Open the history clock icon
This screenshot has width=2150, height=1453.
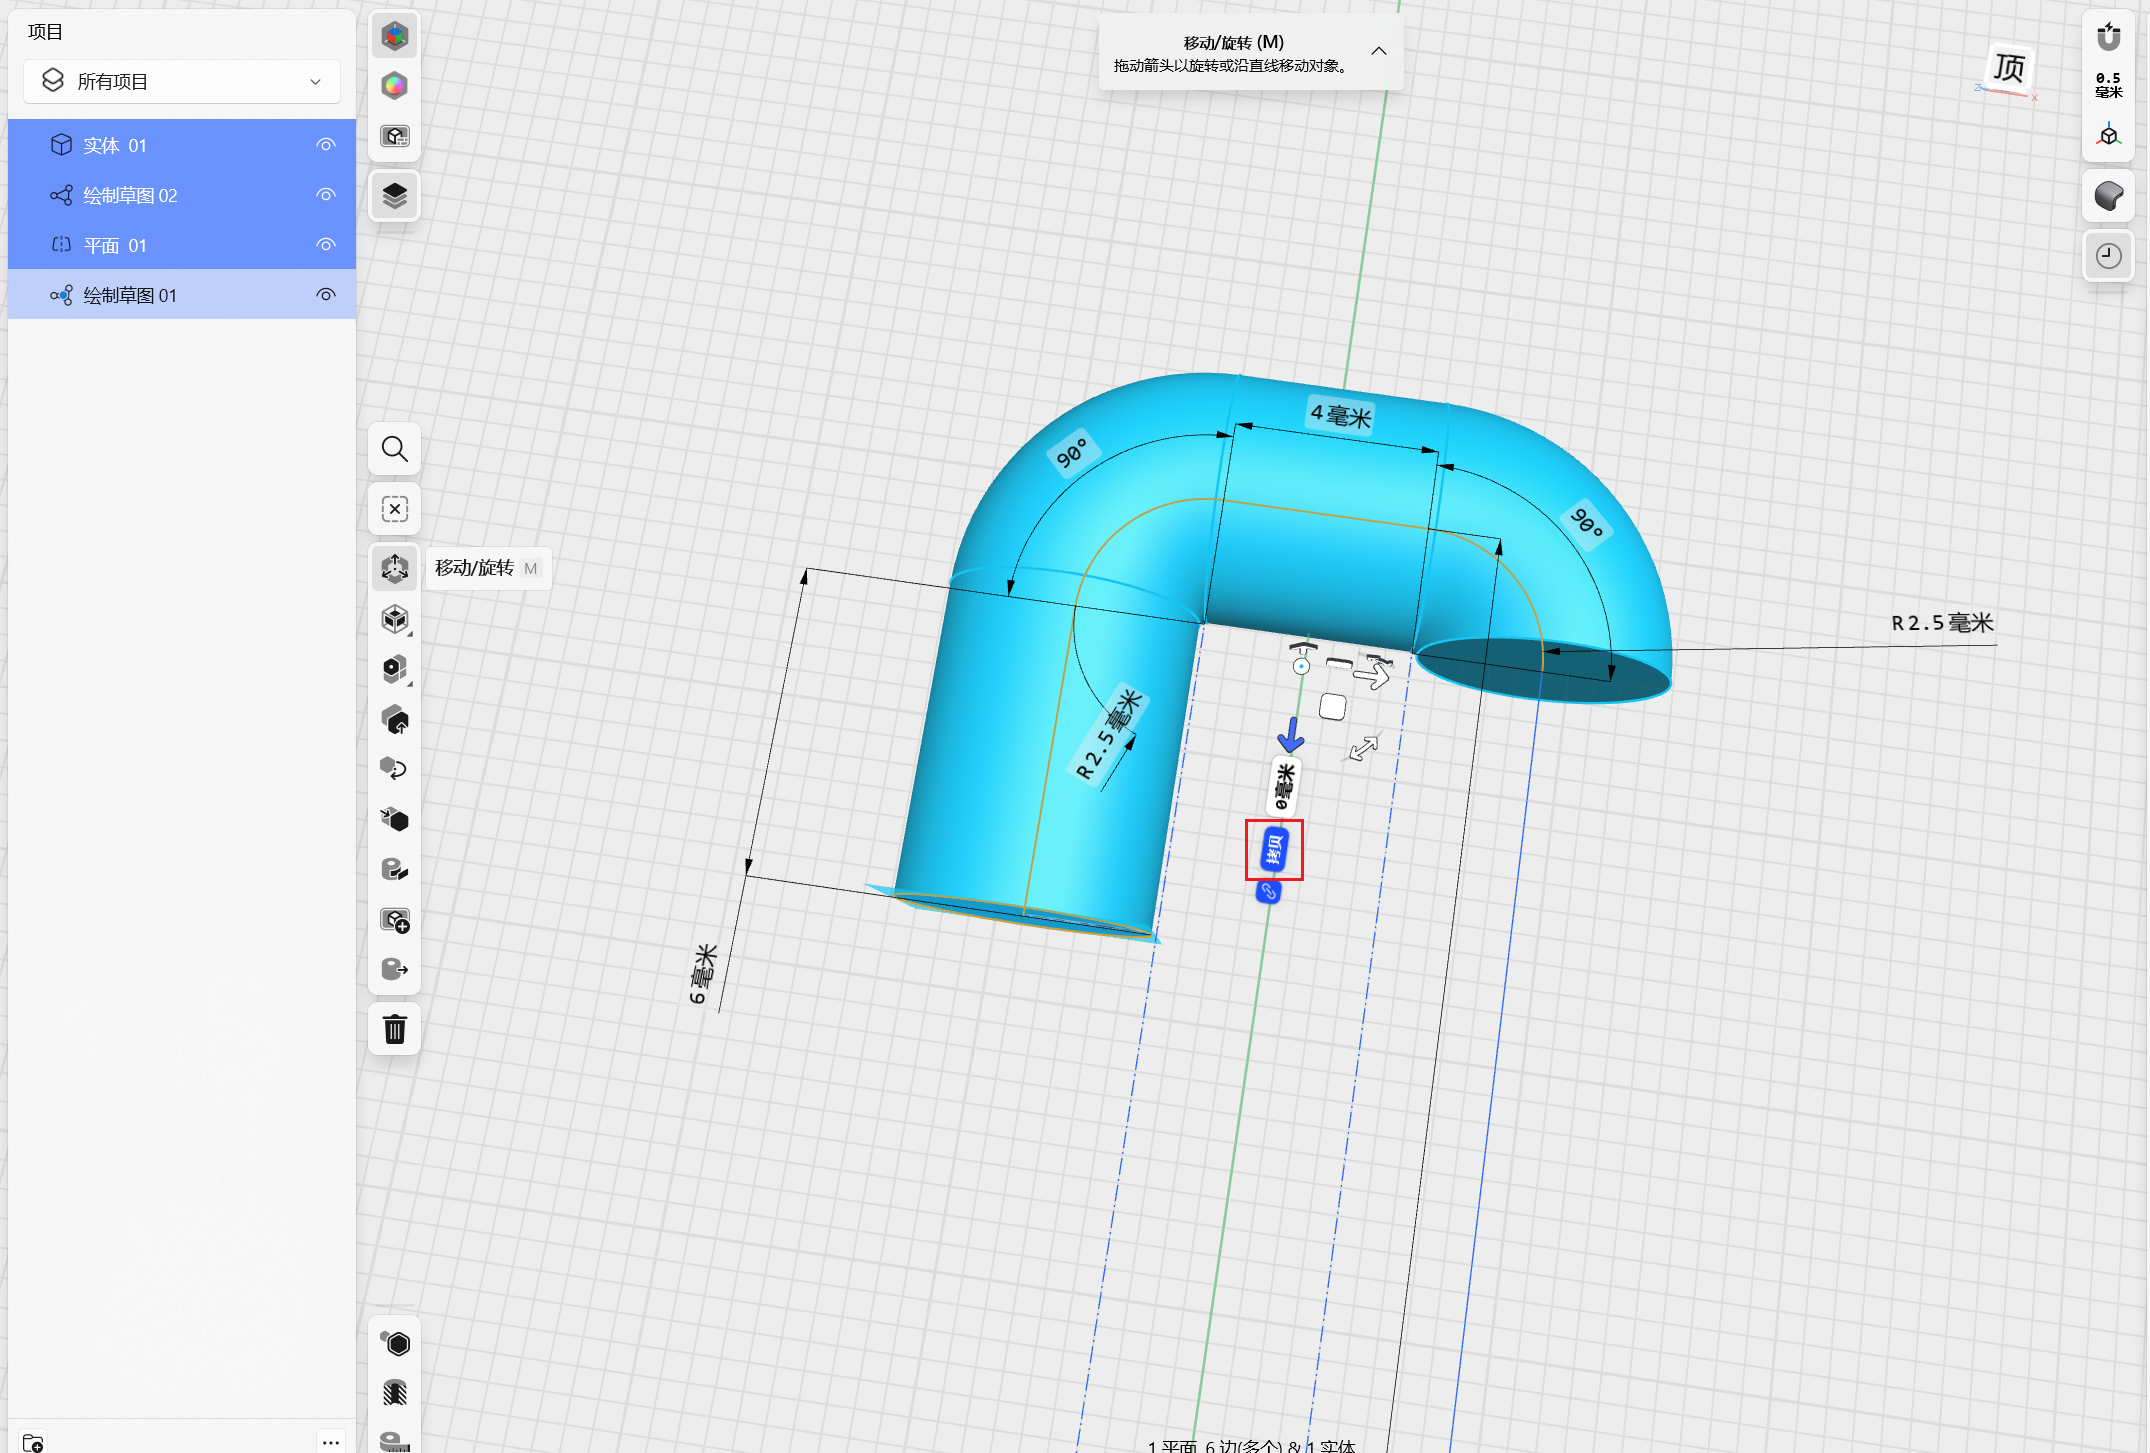[x=2108, y=256]
